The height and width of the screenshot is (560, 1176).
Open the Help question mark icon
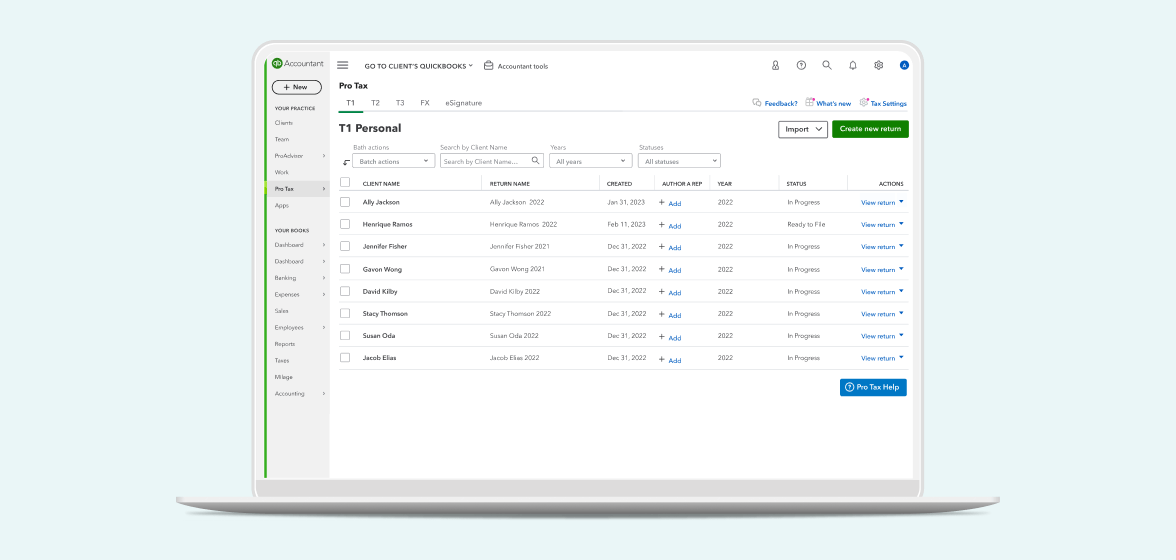tap(801, 65)
